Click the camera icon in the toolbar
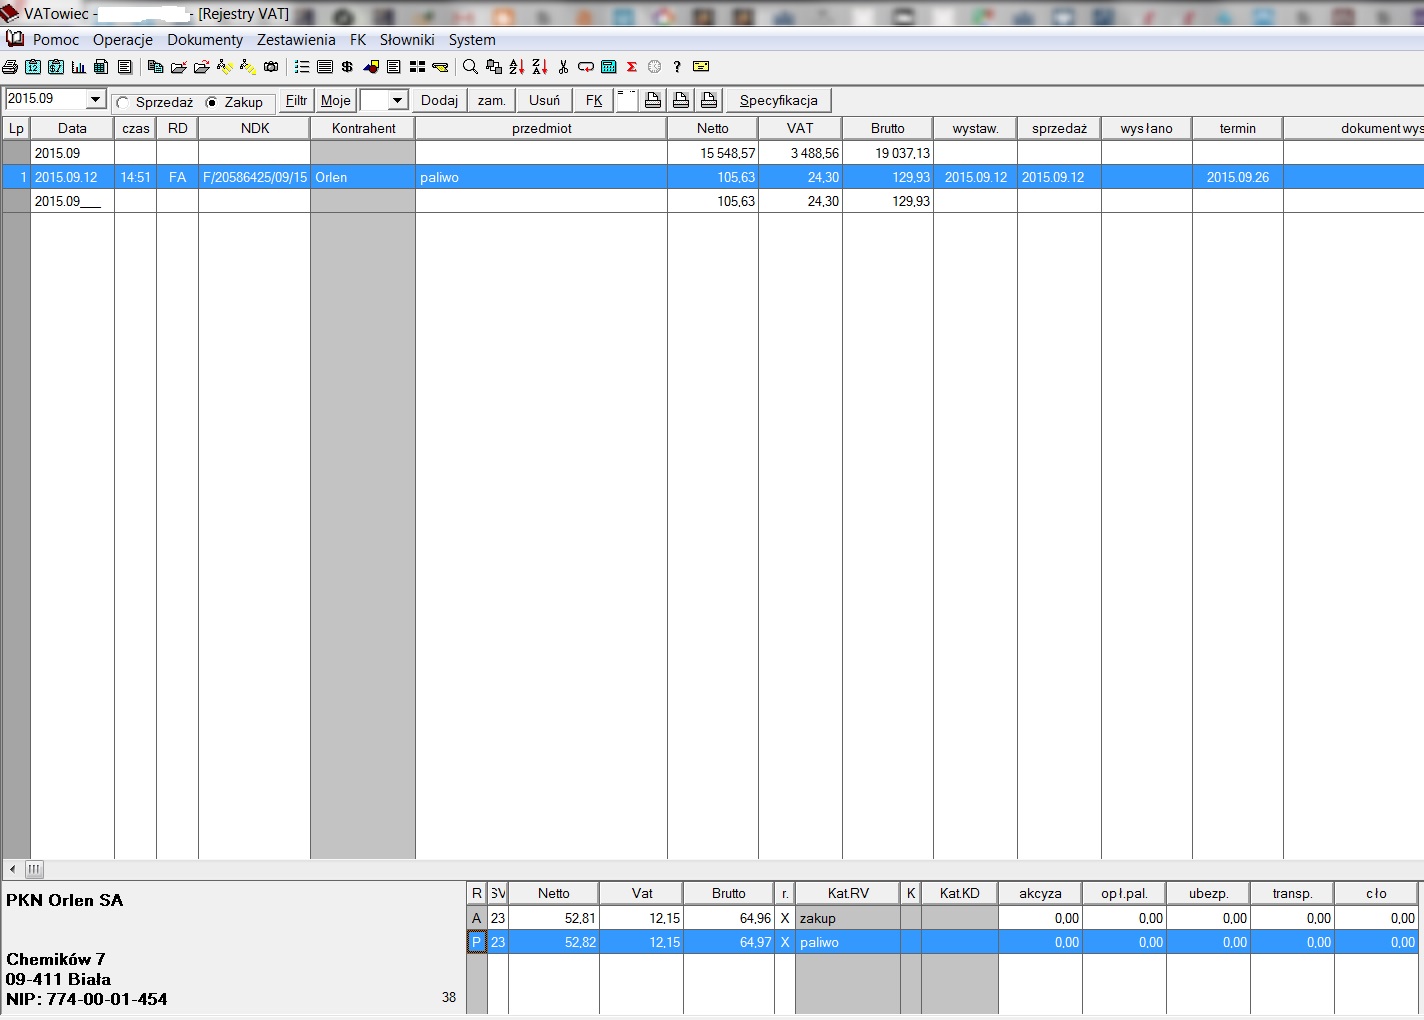 click(271, 67)
